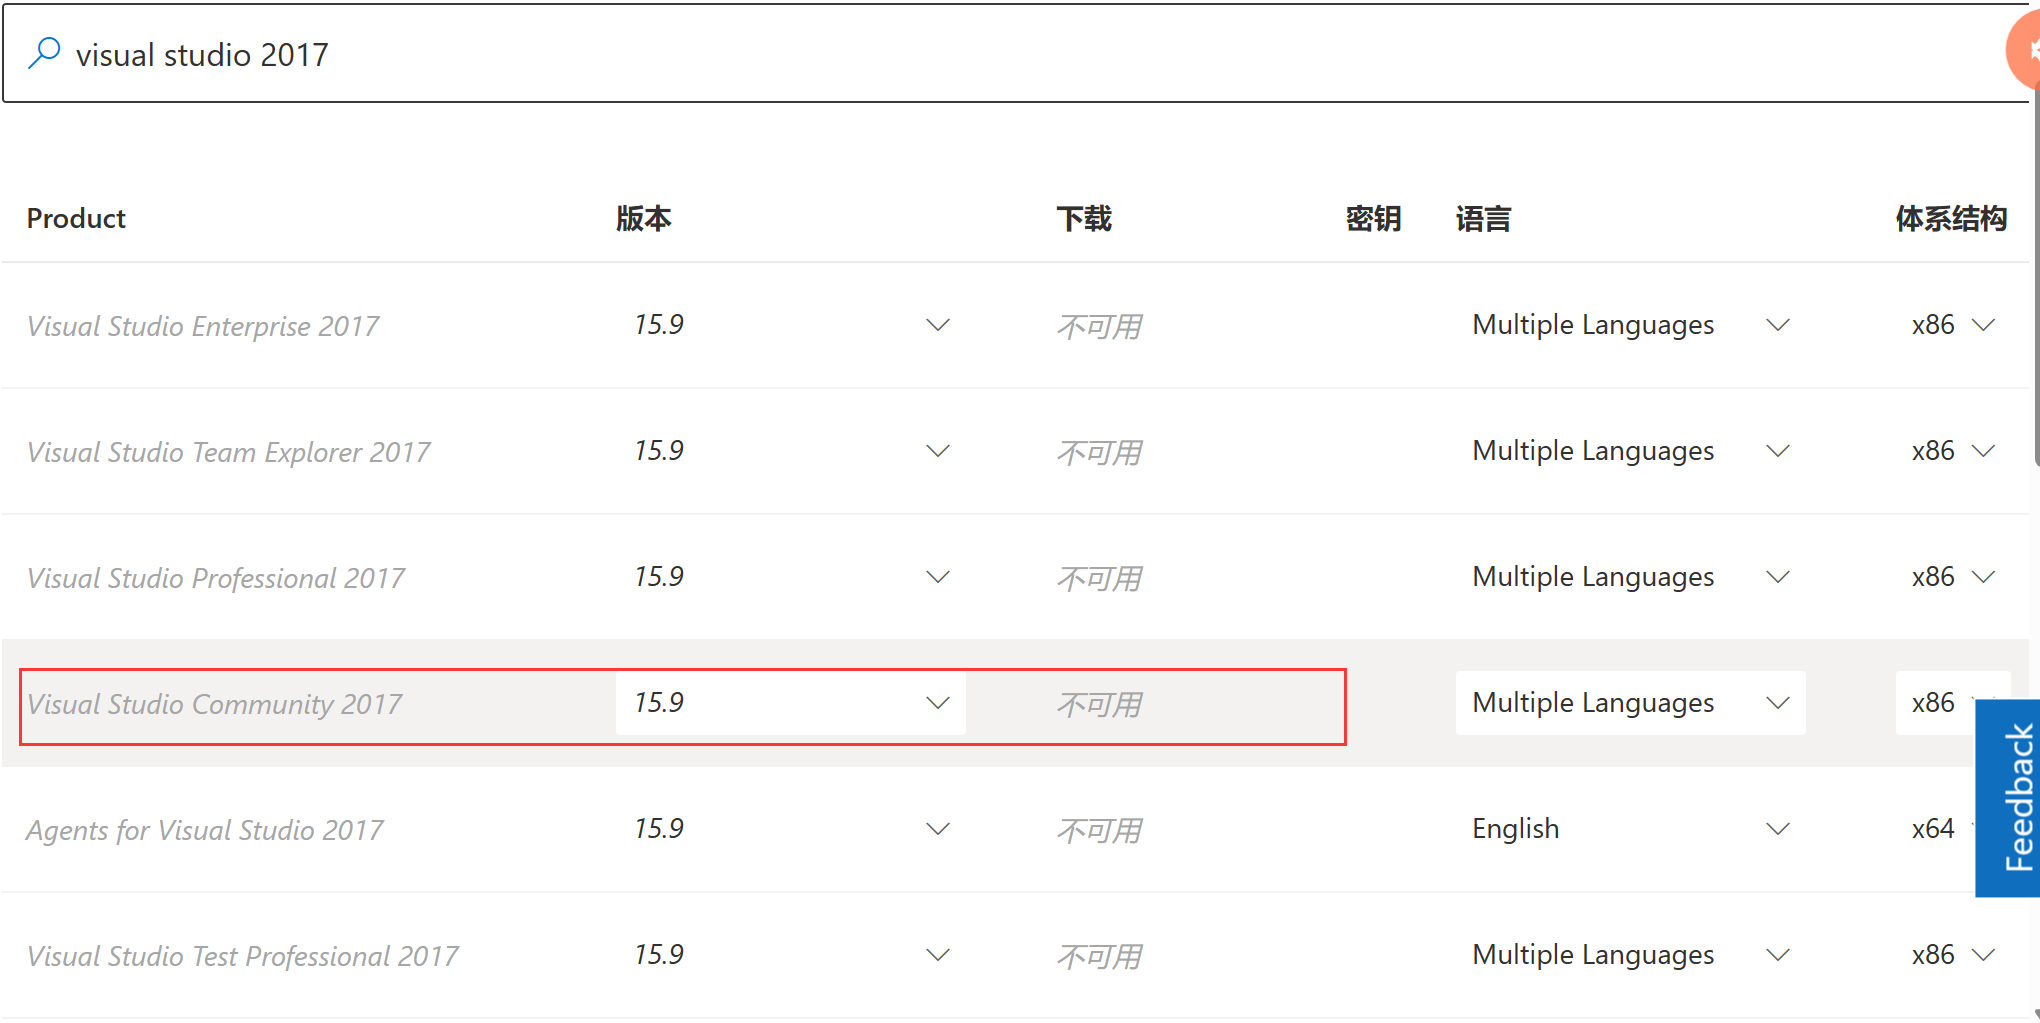Open x64 architecture dropdown for Agents row

pyautogui.click(x=1936, y=829)
